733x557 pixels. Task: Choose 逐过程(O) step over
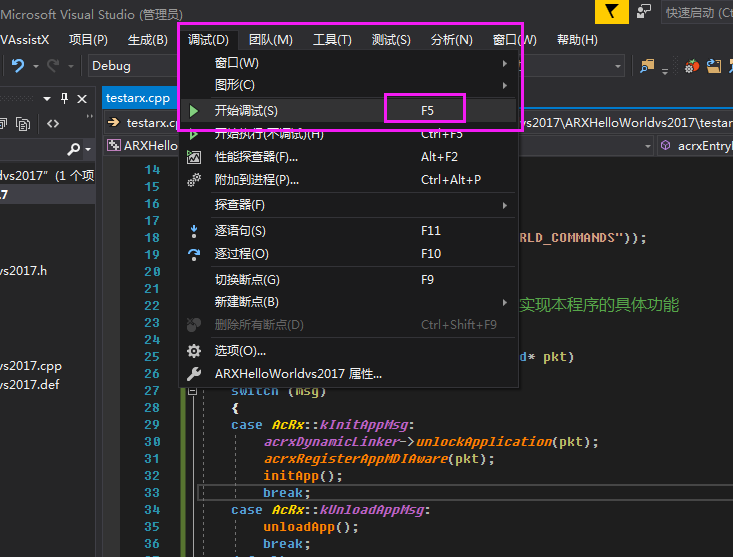[x=349, y=254]
